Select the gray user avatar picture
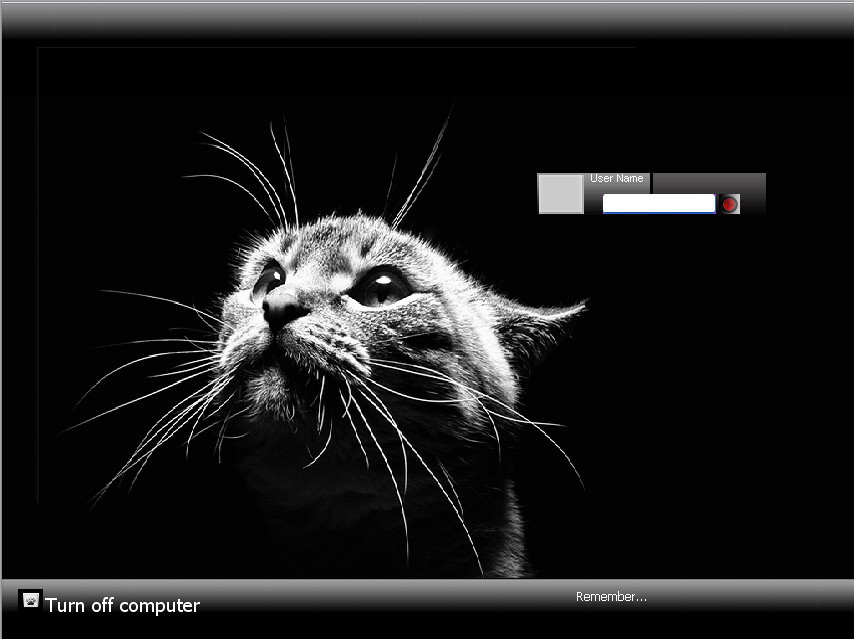This screenshot has height=639, width=854. tap(560, 194)
